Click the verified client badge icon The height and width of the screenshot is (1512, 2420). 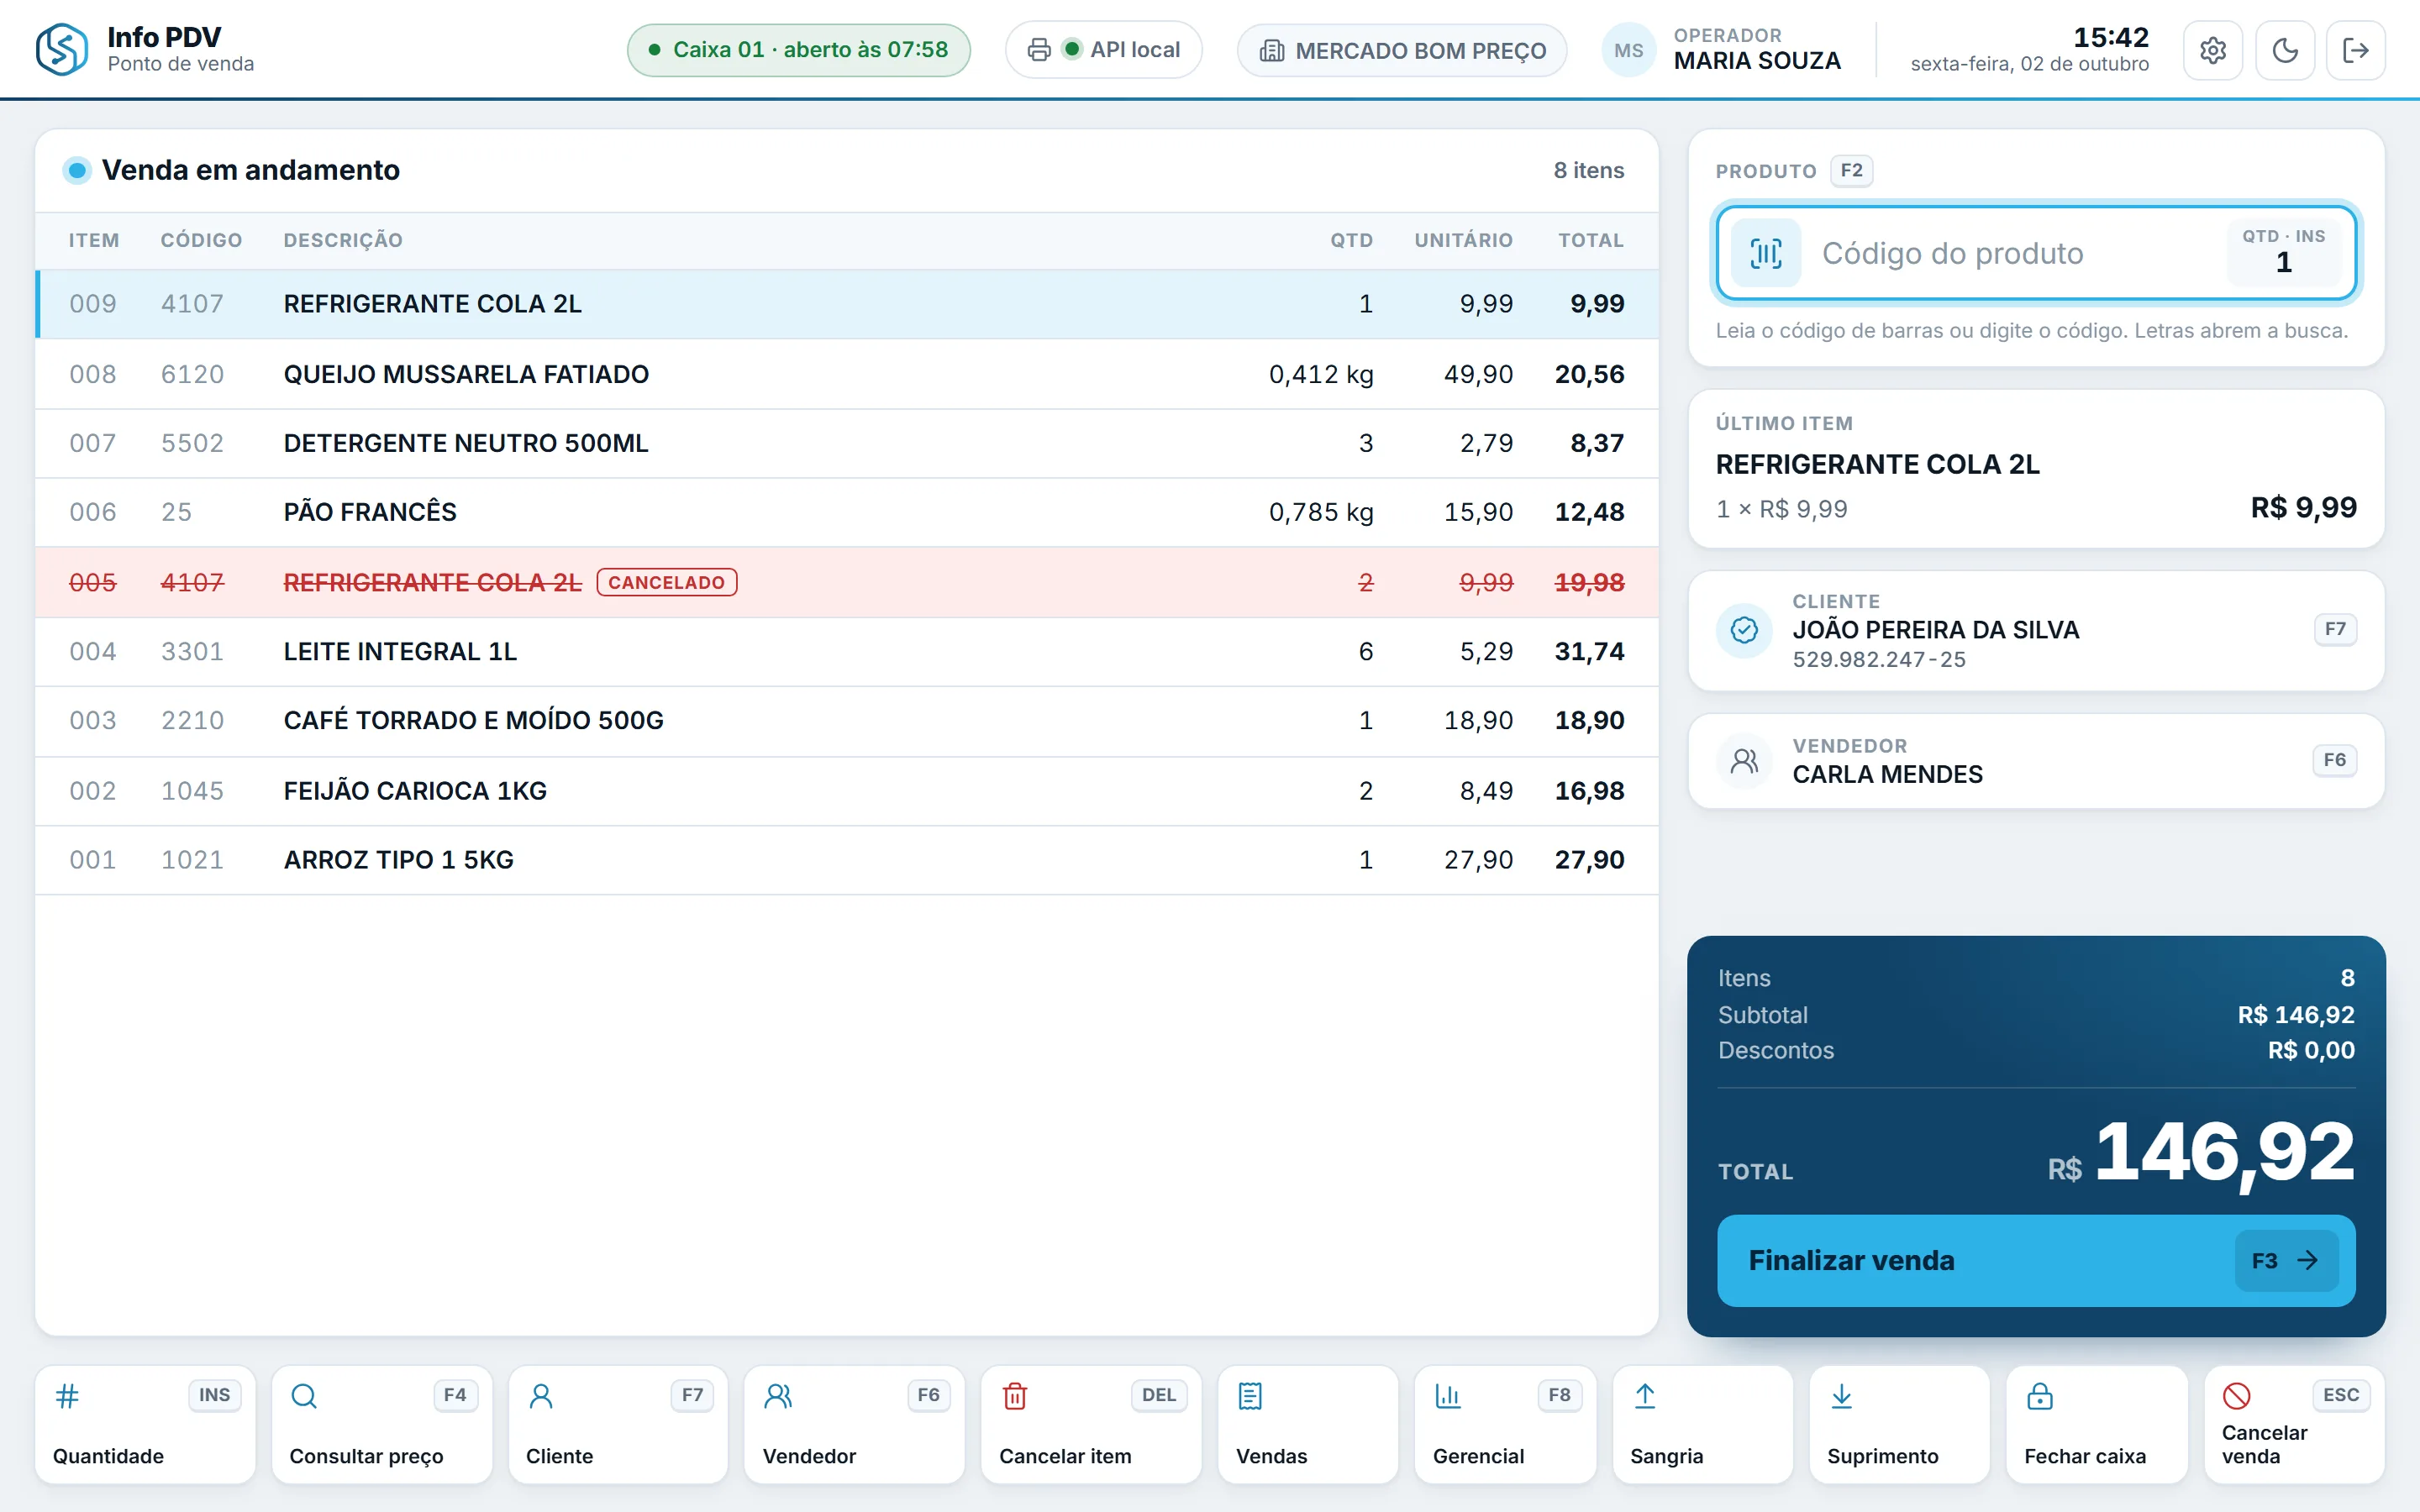coord(1744,630)
